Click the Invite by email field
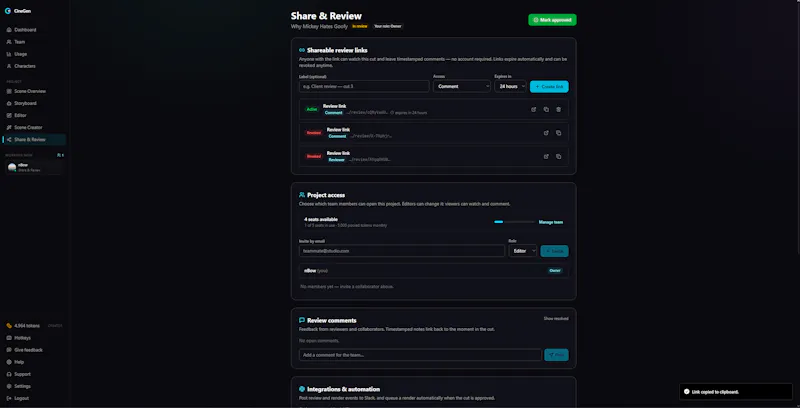Screen dimensions: 800x408 (x=402, y=251)
